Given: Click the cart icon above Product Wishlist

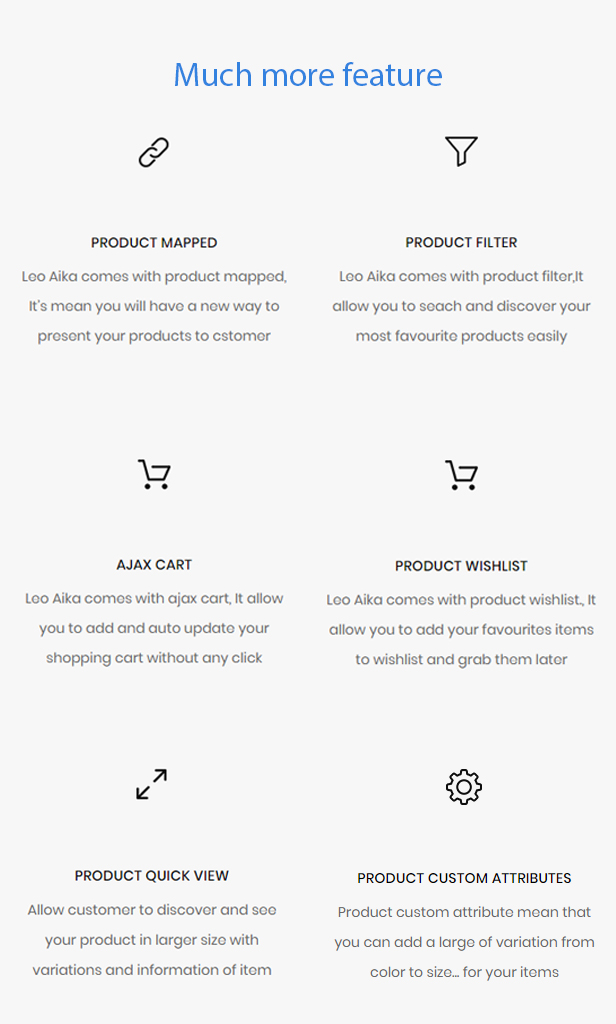Looking at the screenshot, I should (x=461, y=475).
